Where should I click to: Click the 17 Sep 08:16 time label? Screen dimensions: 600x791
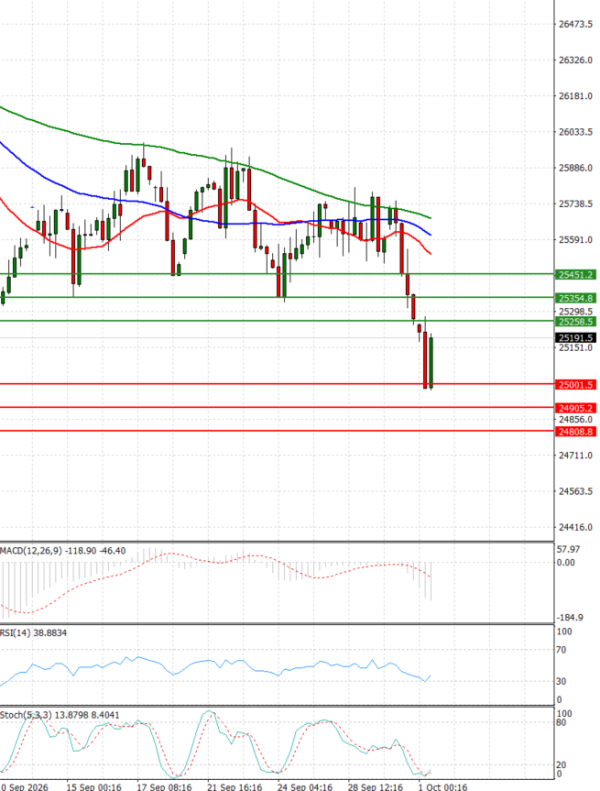pos(164,786)
